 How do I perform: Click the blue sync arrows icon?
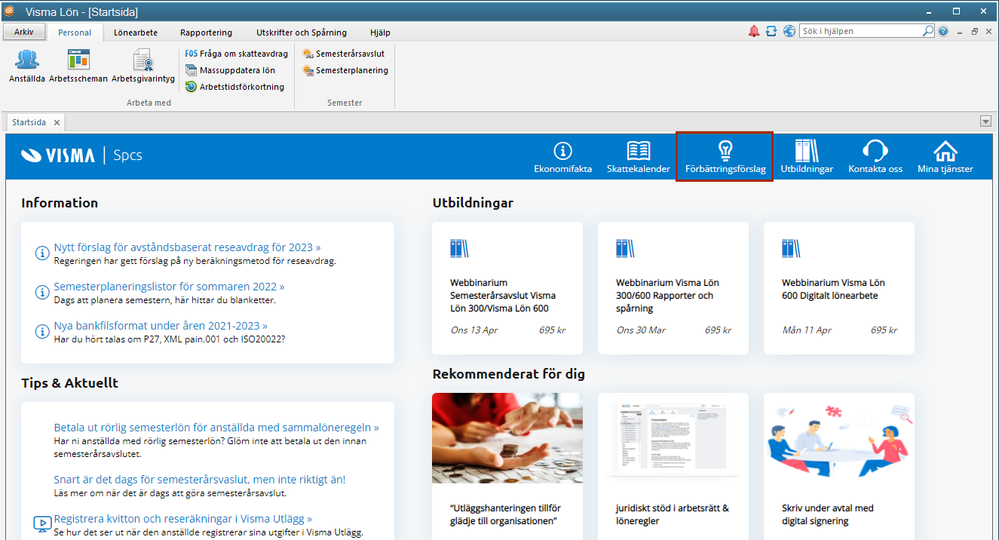(771, 31)
